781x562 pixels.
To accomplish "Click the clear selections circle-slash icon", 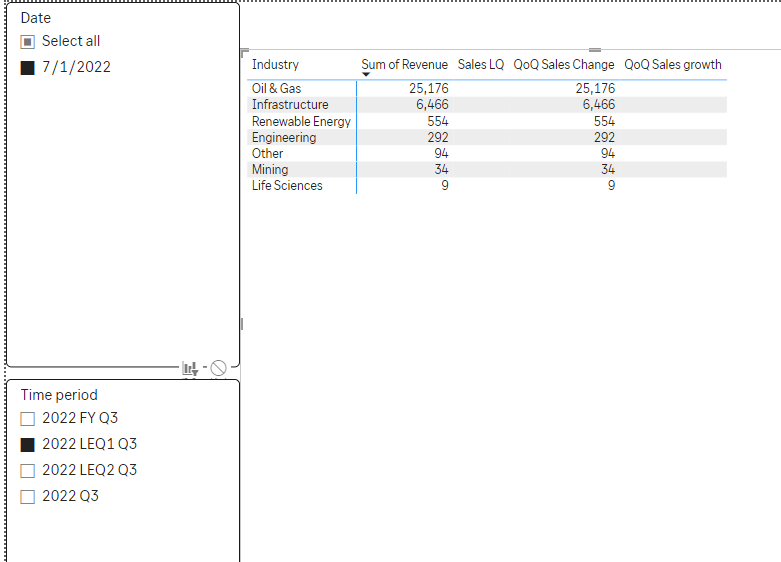I will (218, 368).
